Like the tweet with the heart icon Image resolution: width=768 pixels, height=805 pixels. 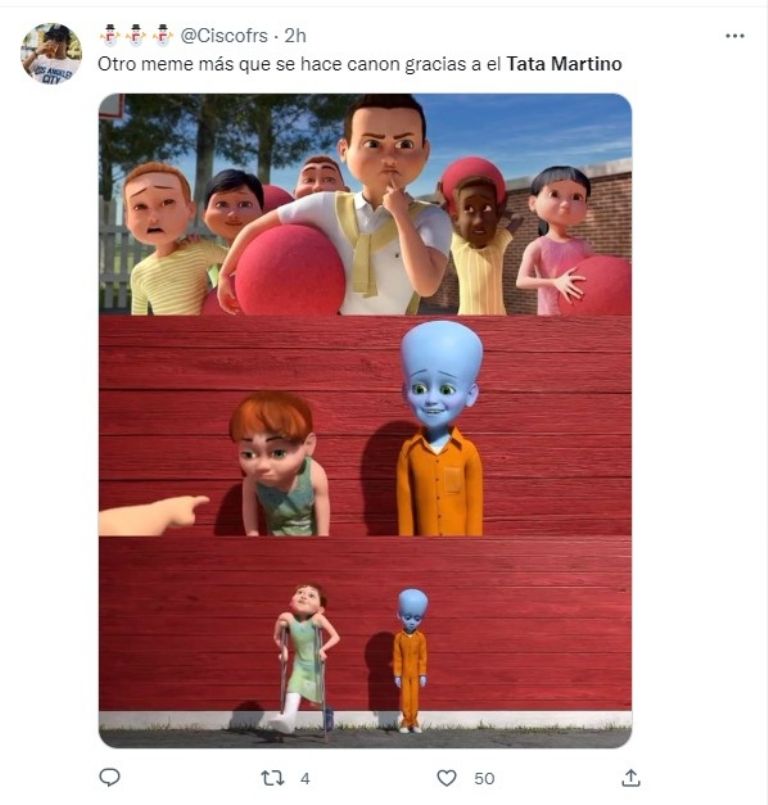tap(447, 778)
